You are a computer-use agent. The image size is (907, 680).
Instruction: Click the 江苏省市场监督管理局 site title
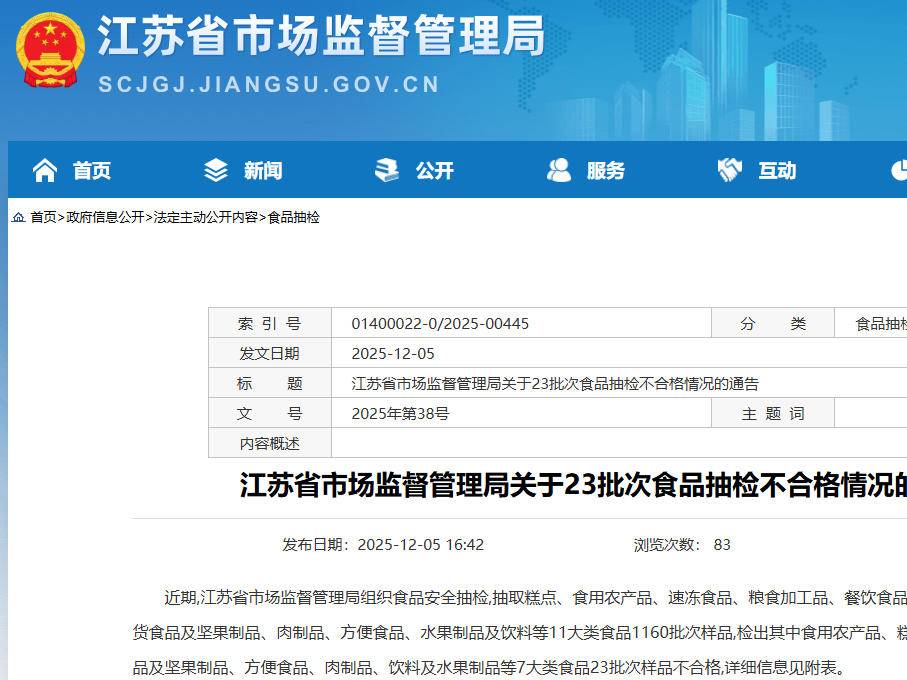click(x=321, y=38)
